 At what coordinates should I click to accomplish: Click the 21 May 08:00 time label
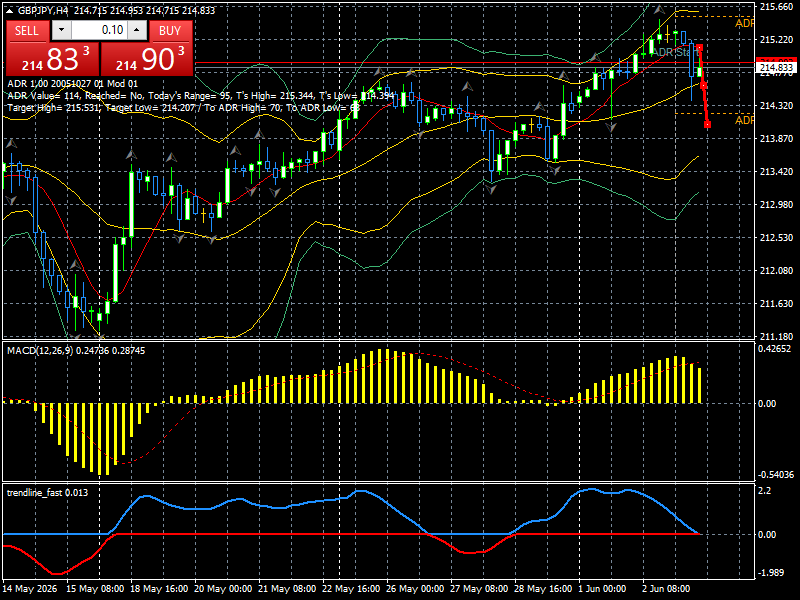pos(287,589)
